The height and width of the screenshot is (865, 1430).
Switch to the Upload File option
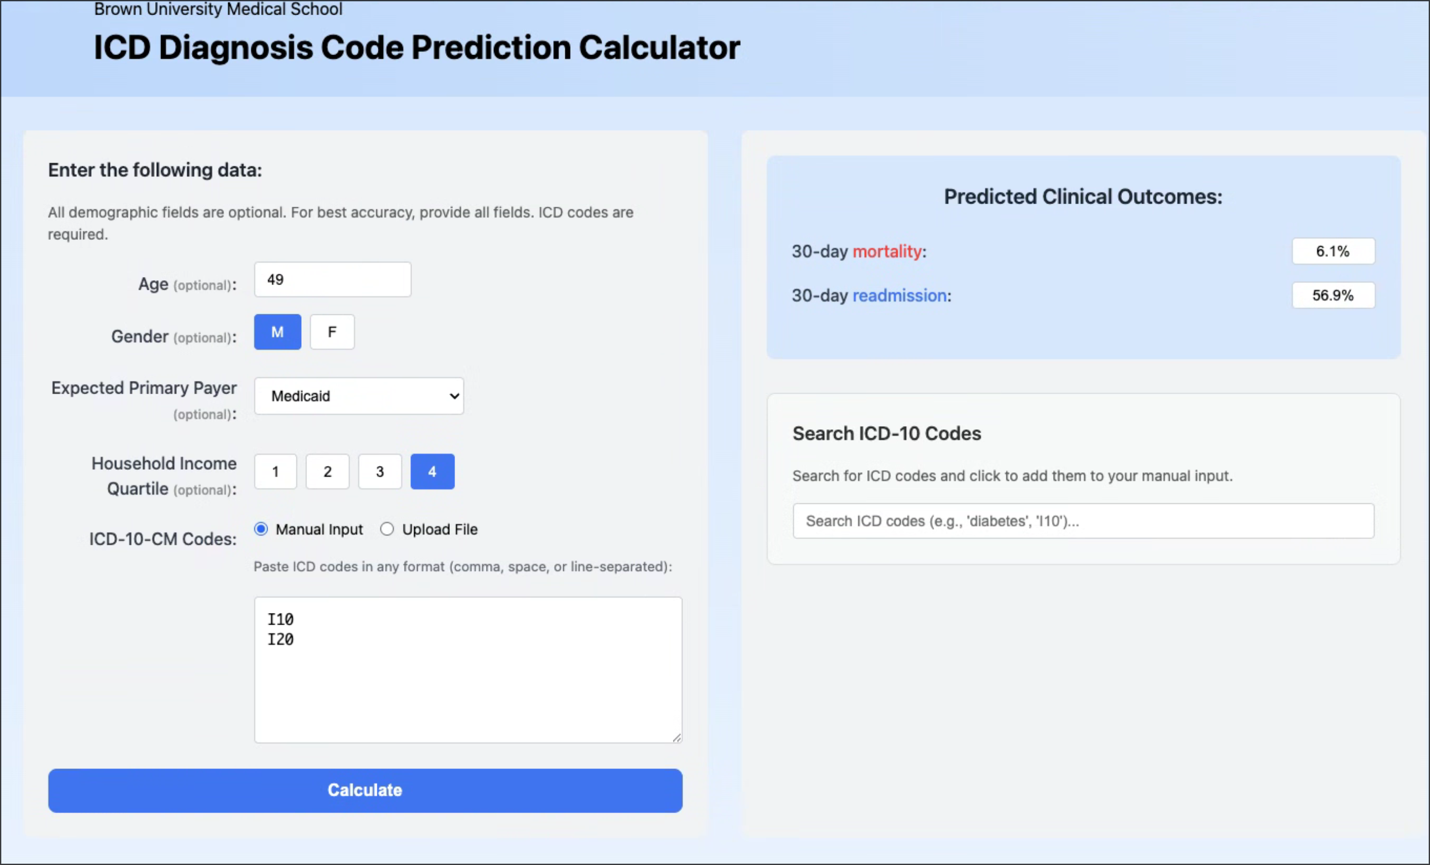pos(387,529)
